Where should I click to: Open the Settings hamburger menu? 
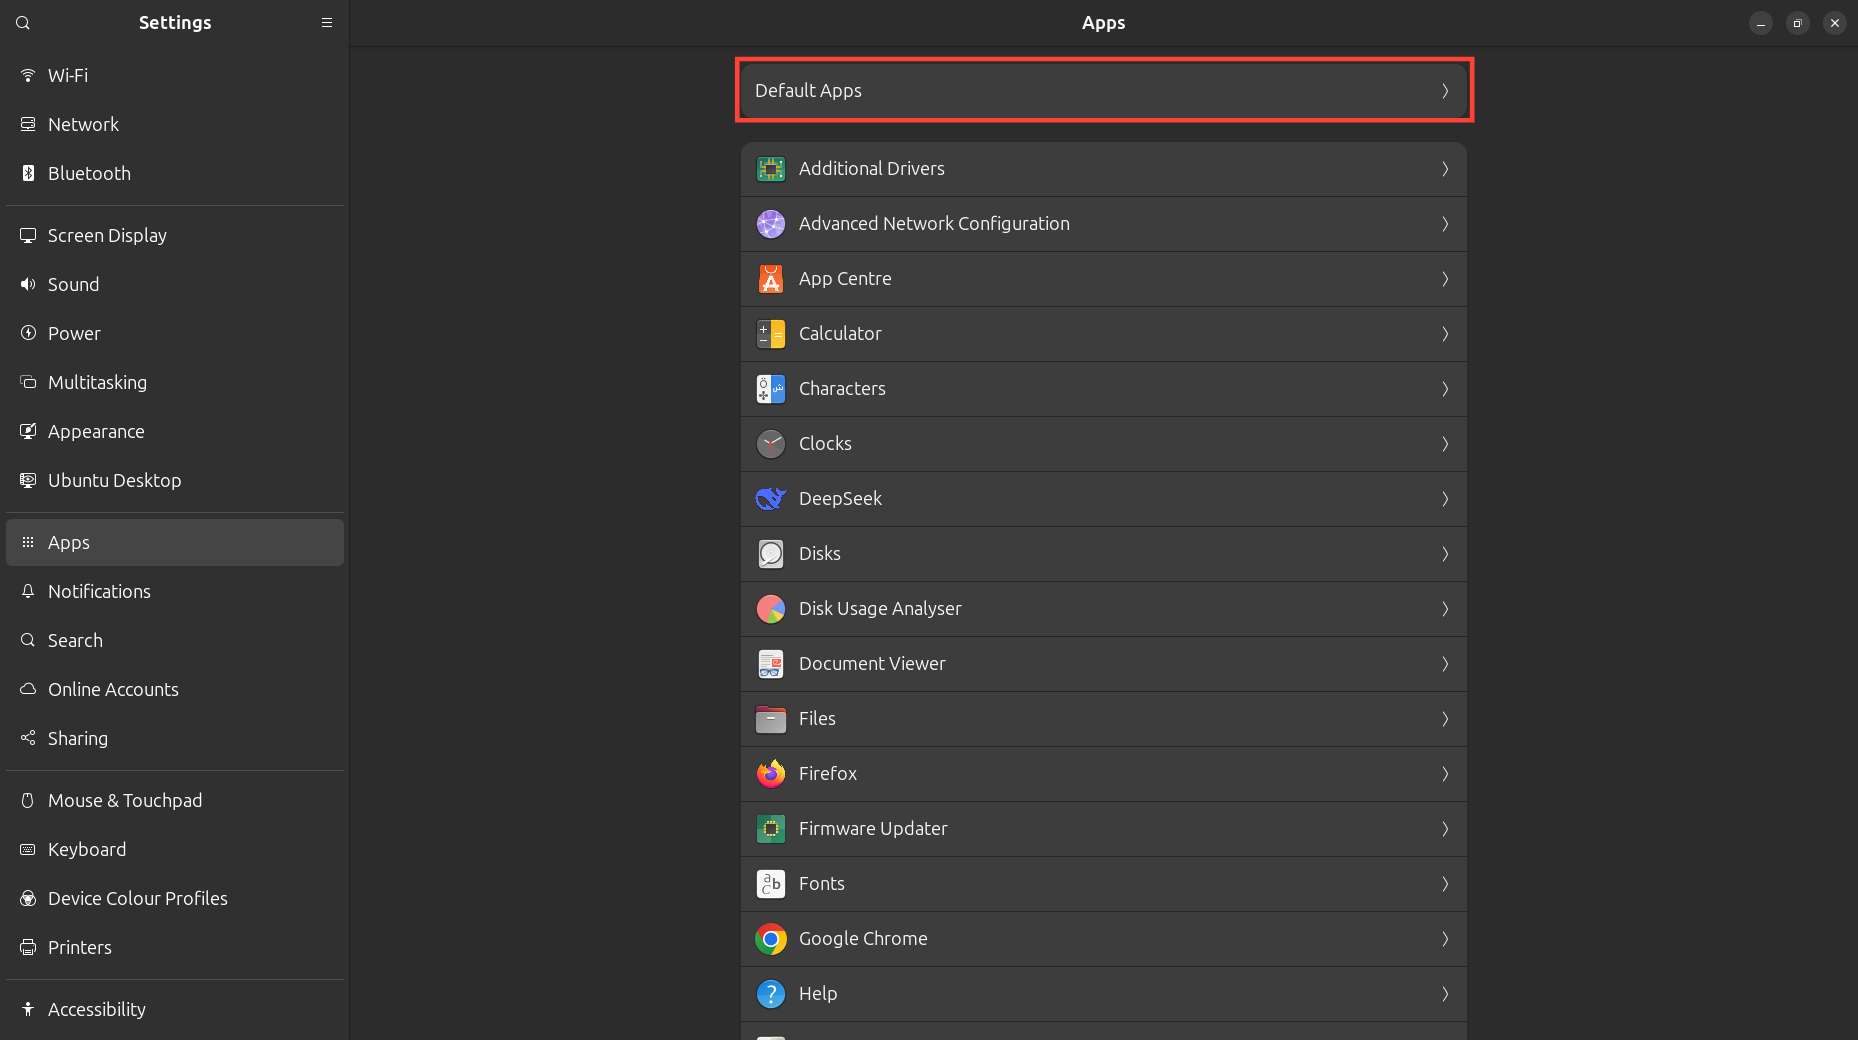pyautogui.click(x=327, y=23)
